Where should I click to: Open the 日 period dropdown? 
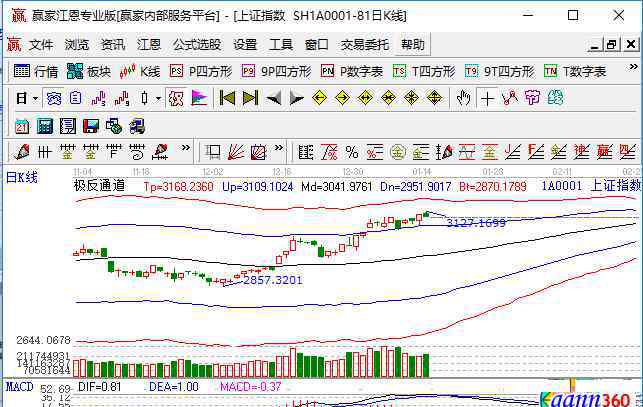(x=27, y=98)
